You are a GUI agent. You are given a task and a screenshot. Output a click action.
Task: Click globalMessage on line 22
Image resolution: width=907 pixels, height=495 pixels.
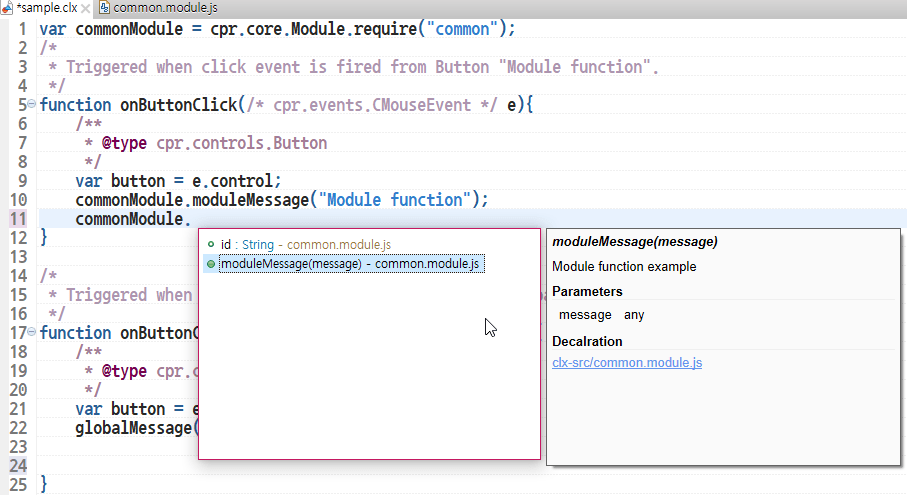click(134, 428)
